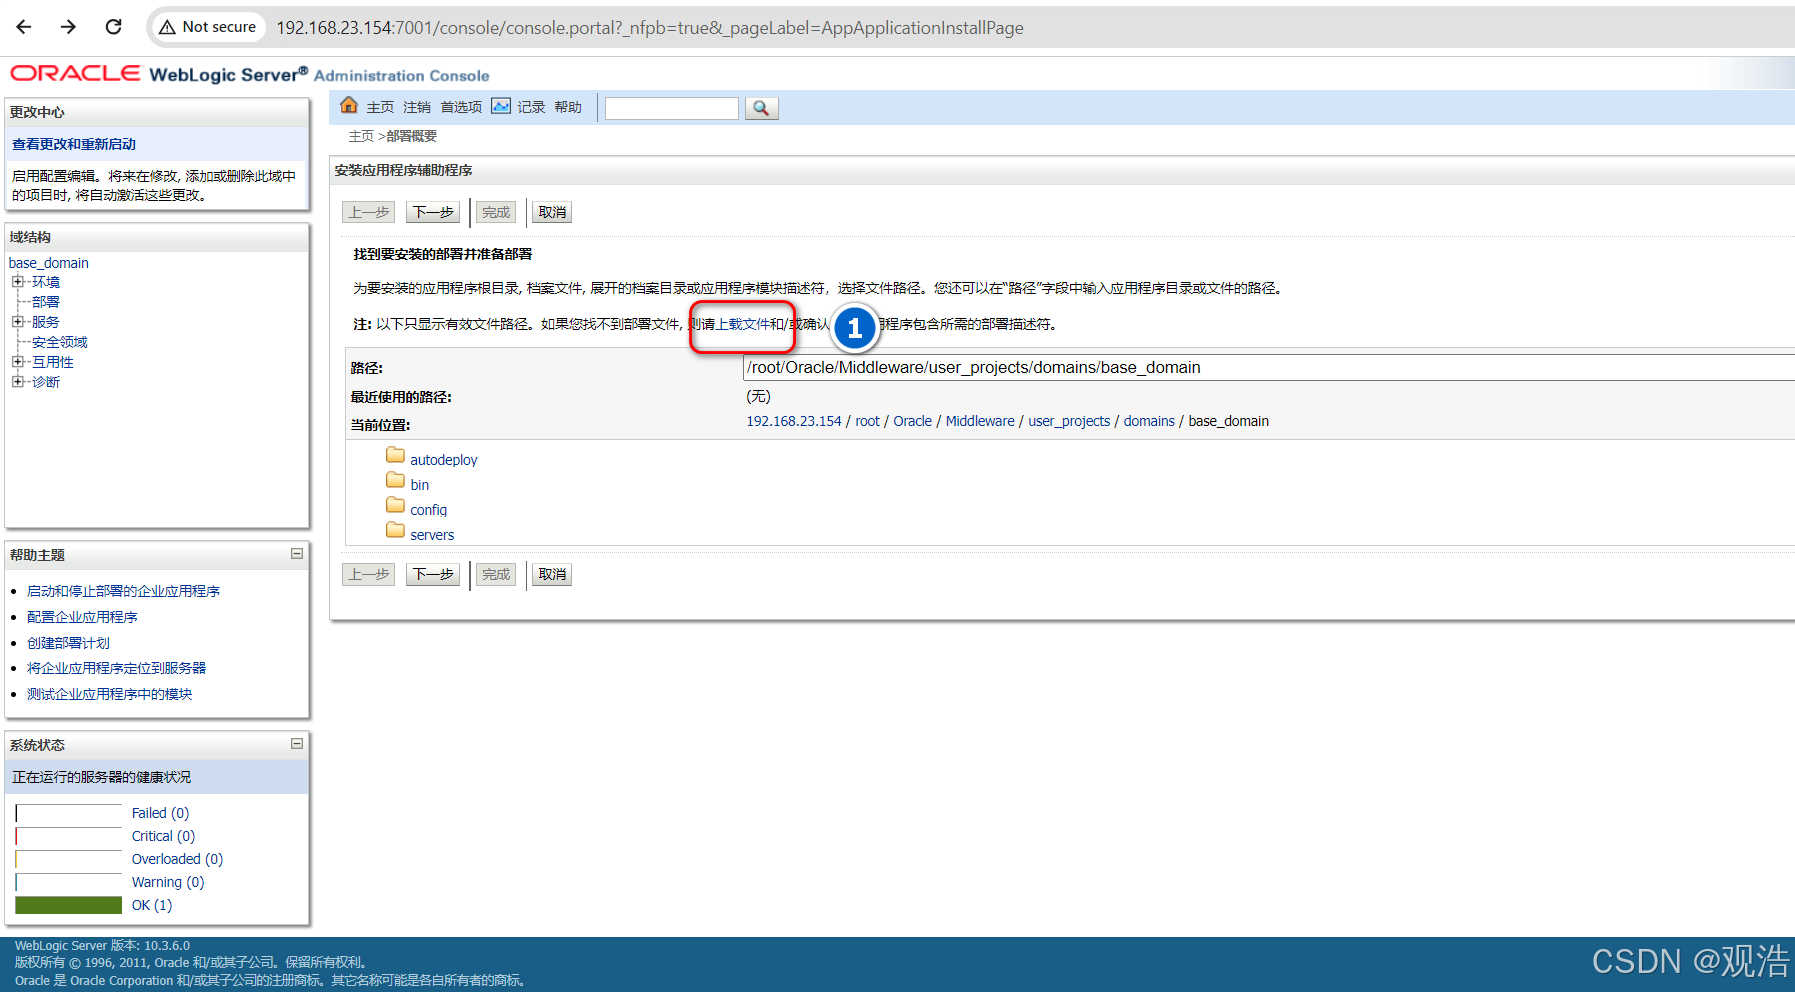Click the user_projects path link
Viewport: 1795px width, 992px height.
(1069, 421)
